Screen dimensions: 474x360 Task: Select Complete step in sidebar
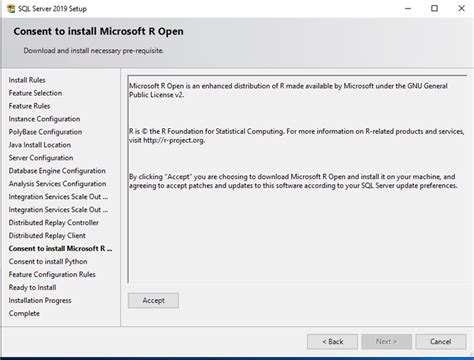tap(24, 314)
